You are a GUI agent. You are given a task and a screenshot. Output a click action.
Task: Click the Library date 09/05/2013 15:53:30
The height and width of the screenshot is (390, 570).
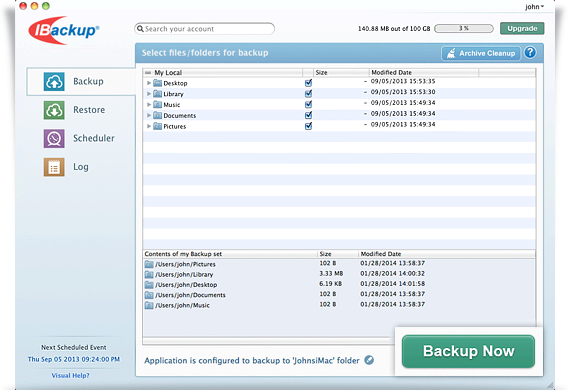403,92
